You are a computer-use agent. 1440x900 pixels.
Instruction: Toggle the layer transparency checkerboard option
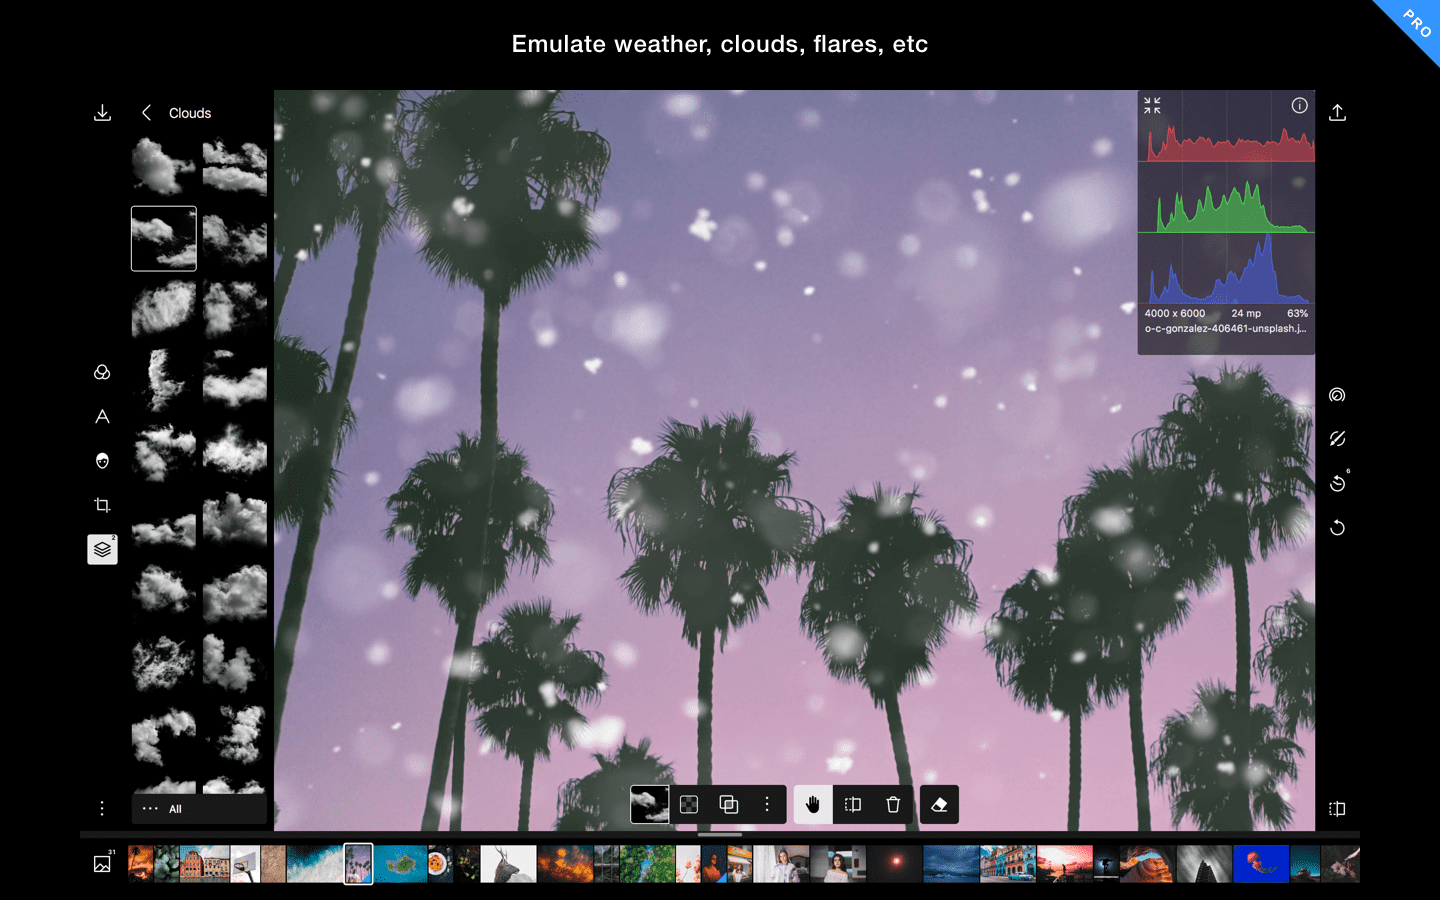click(x=688, y=804)
